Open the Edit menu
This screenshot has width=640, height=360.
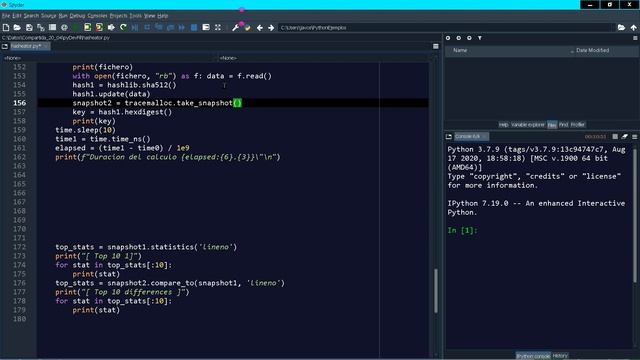click(17, 16)
